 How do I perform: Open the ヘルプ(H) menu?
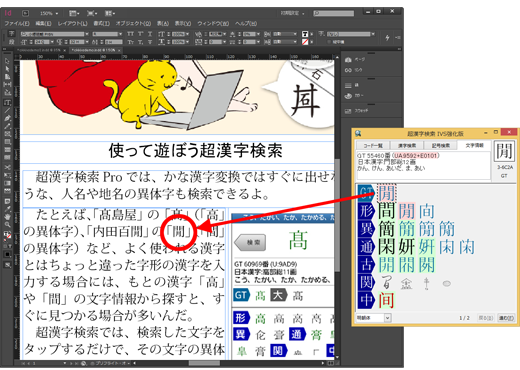pos(246,23)
